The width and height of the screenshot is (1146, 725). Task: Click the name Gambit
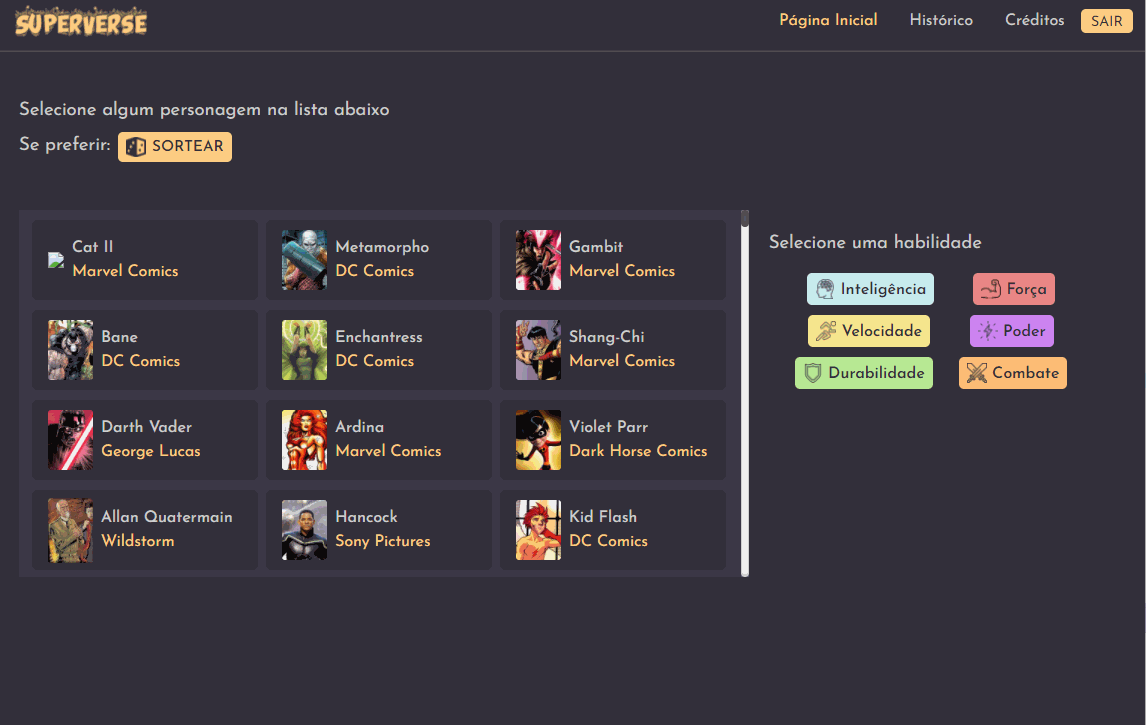(596, 247)
